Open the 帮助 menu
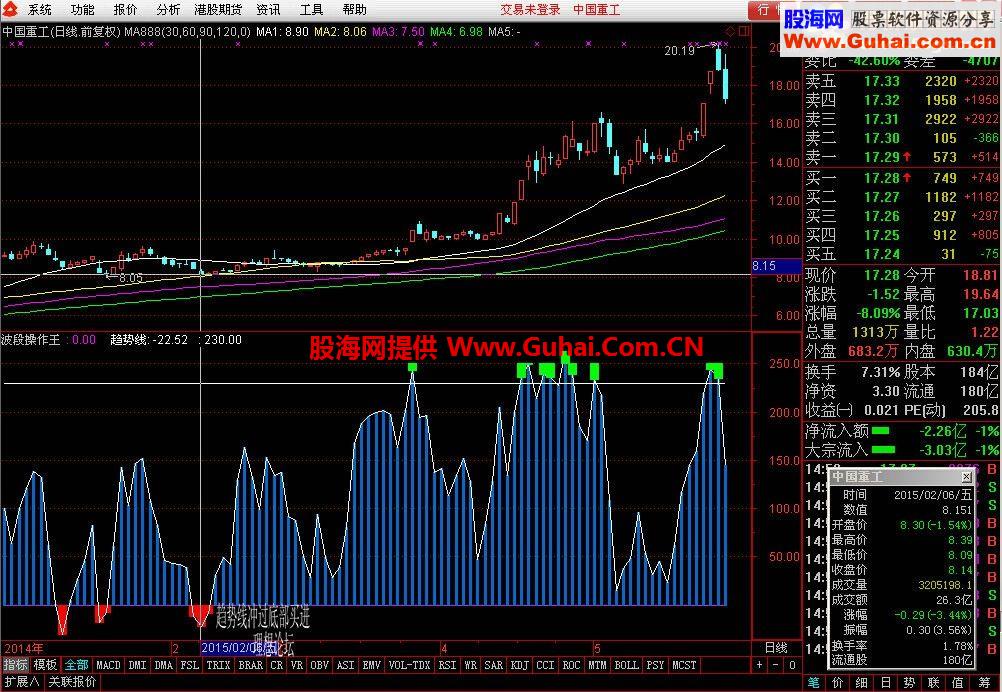This screenshot has width=1002, height=692. tap(355, 10)
